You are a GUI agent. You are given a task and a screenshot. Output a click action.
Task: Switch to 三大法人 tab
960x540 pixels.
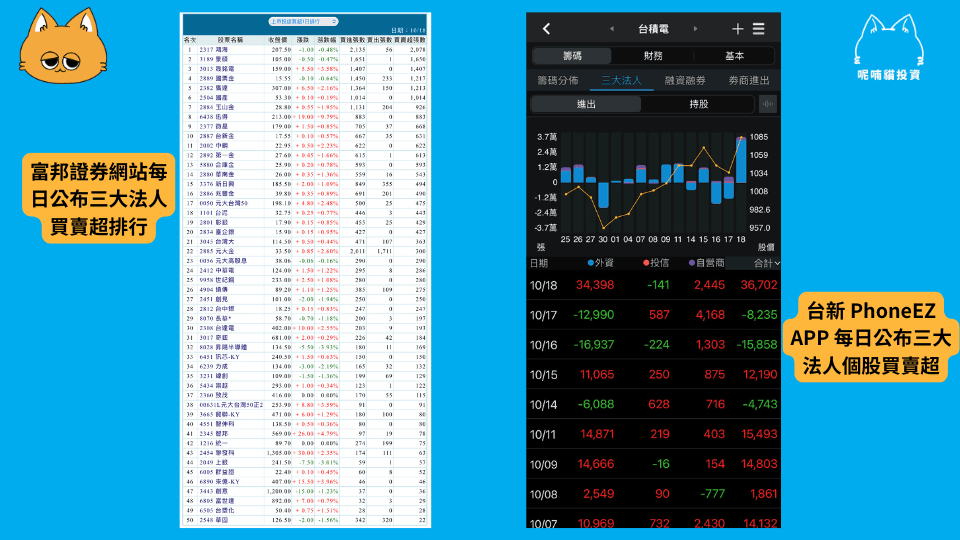tap(621, 80)
